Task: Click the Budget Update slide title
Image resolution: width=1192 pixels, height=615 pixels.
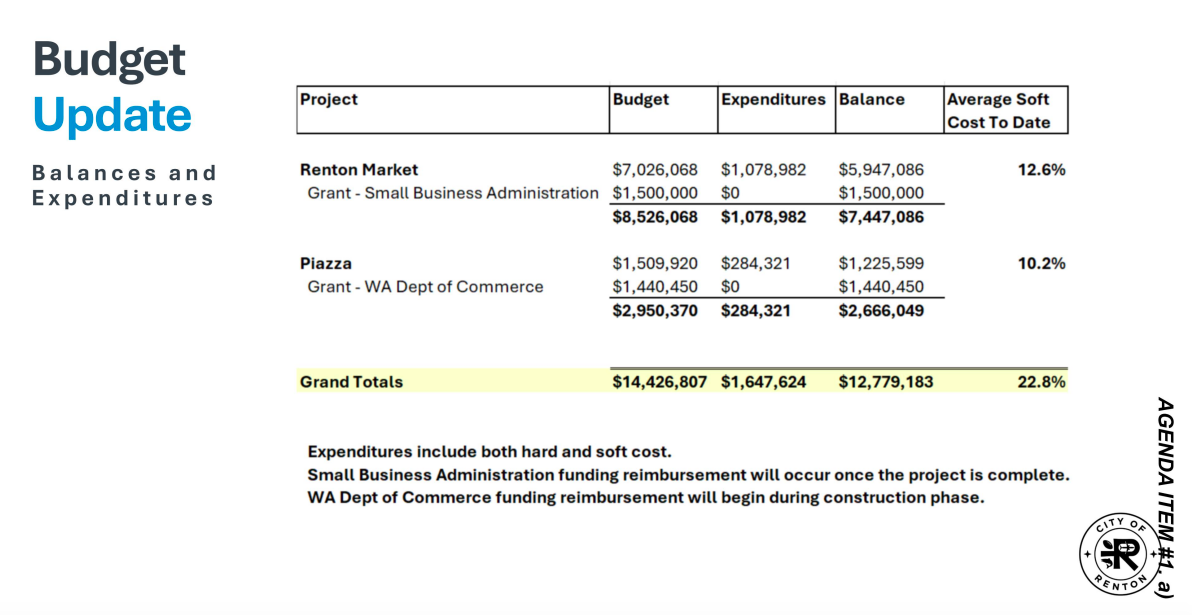Action: pos(111,87)
